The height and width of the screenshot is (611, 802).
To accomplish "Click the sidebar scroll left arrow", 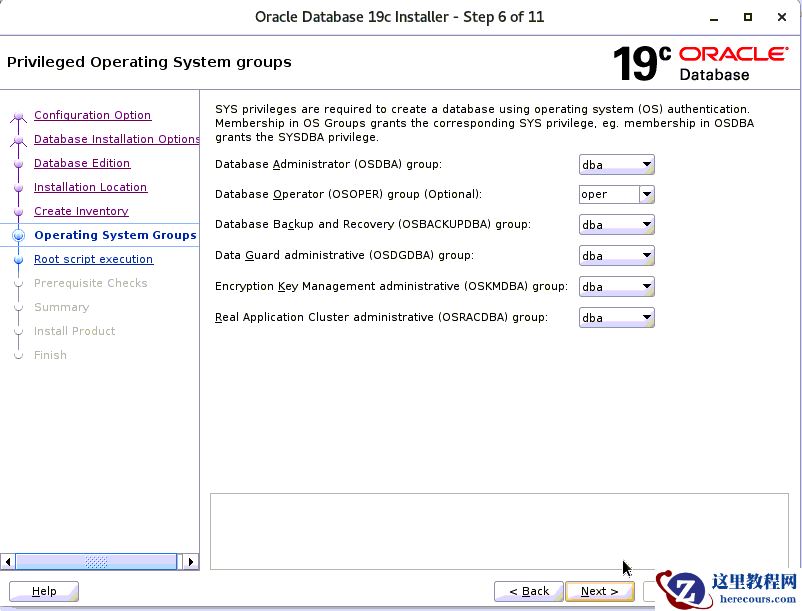I will coord(8,561).
